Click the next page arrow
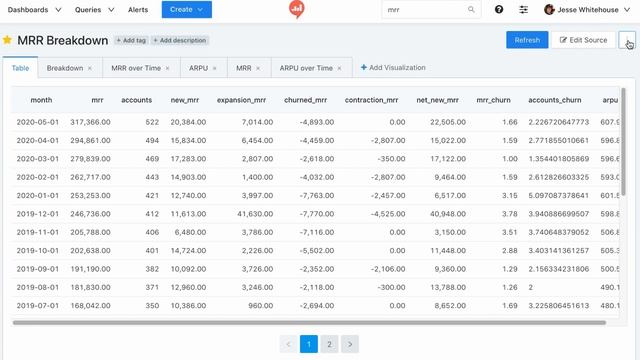 click(350, 344)
